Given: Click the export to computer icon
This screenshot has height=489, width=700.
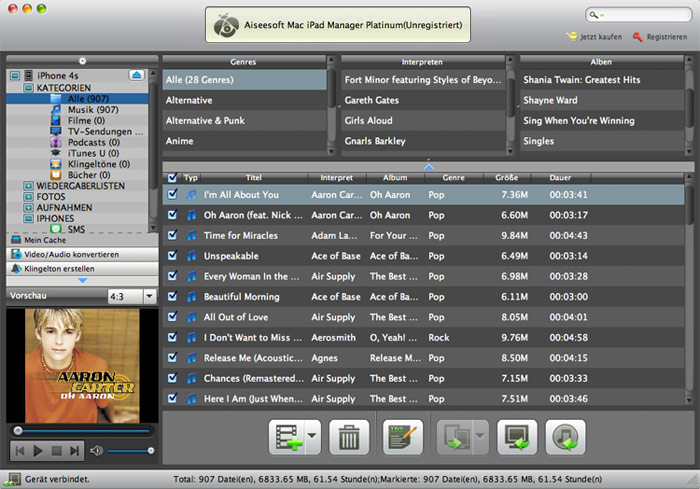Looking at the screenshot, I should (518, 437).
